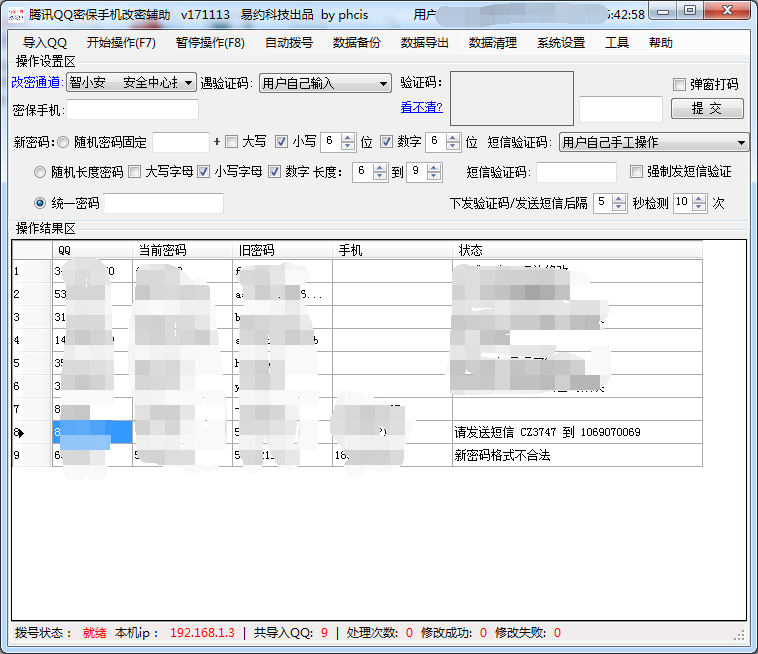Toggle the 小写 checkbox
The width and height of the screenshot is (758, 654).
coord(281,142)
